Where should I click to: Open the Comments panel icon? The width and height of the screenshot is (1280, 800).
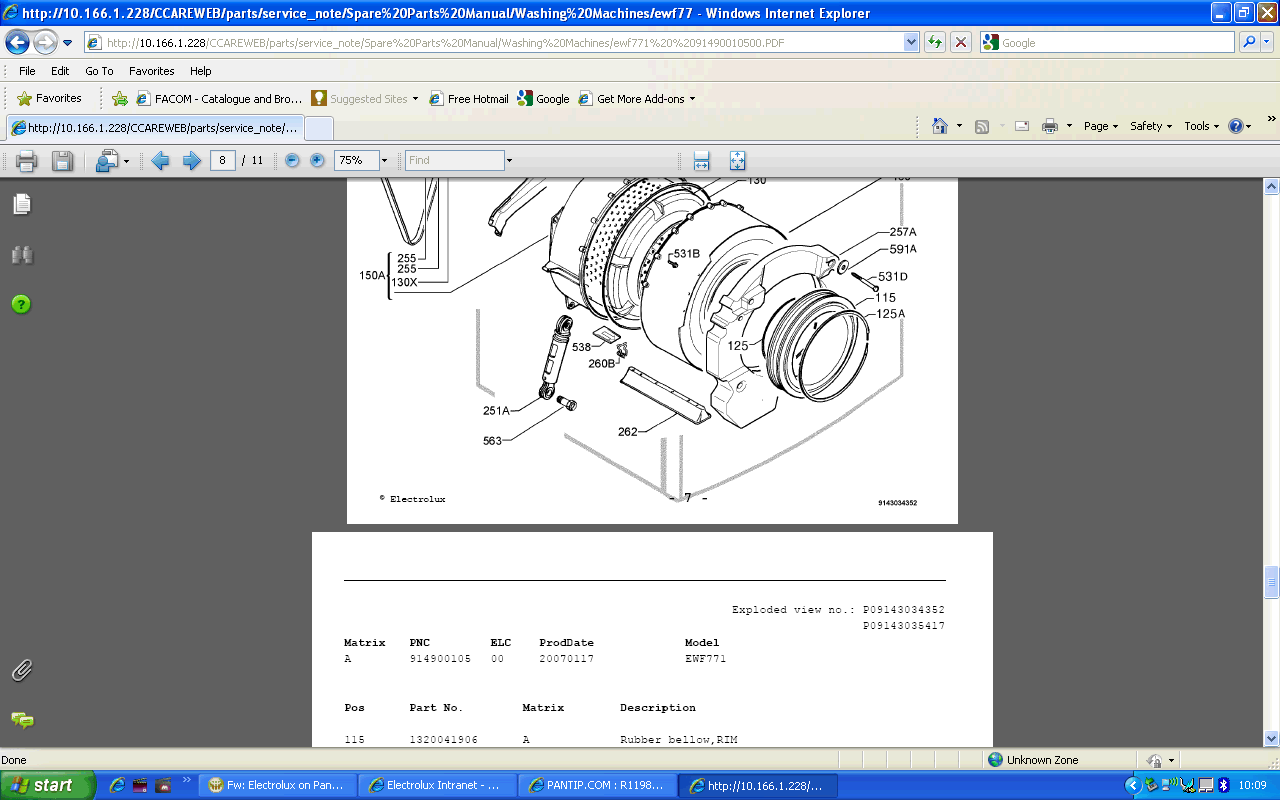tap(22, 720)
